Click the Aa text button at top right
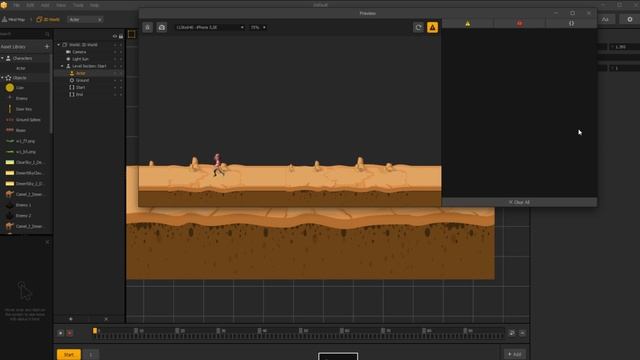640x360 pixels. 605,19
